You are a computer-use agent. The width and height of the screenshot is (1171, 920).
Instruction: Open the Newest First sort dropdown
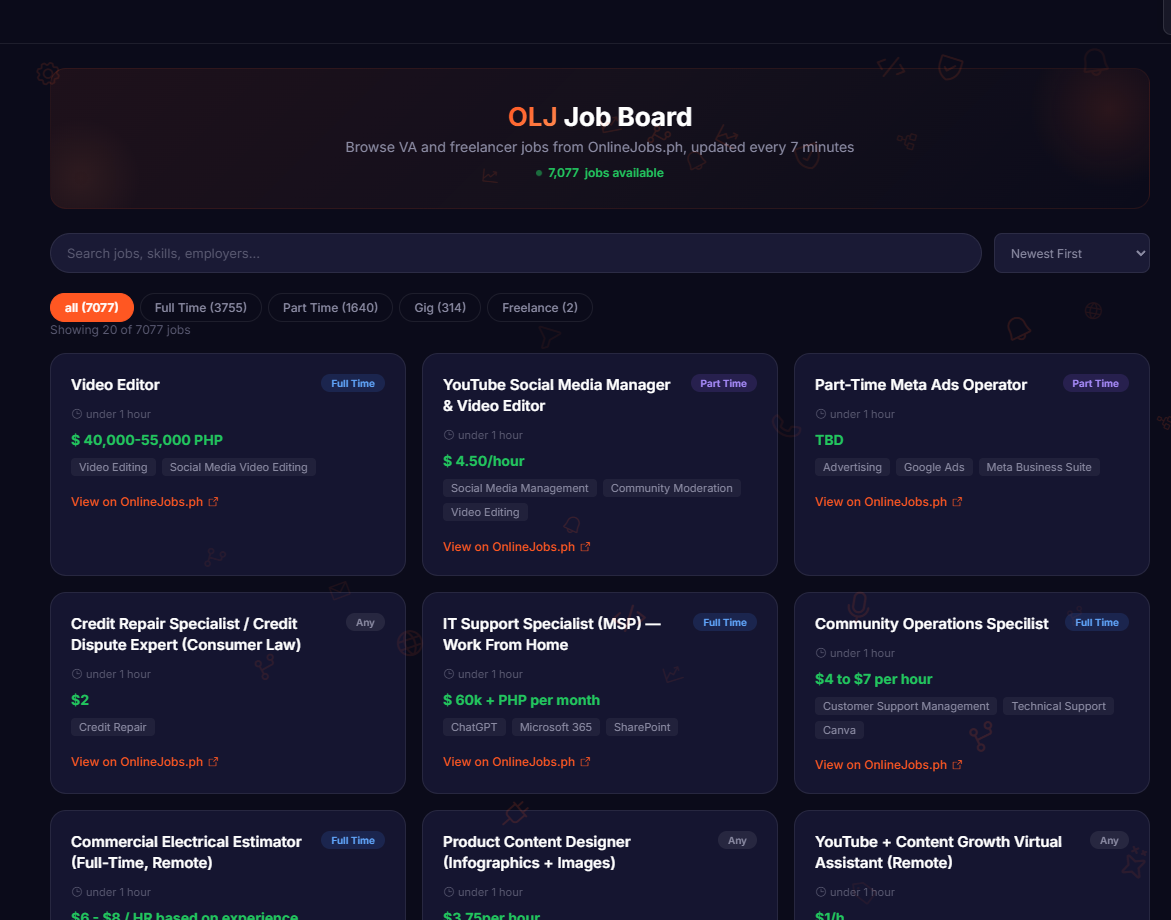(x=1071, y=253)
